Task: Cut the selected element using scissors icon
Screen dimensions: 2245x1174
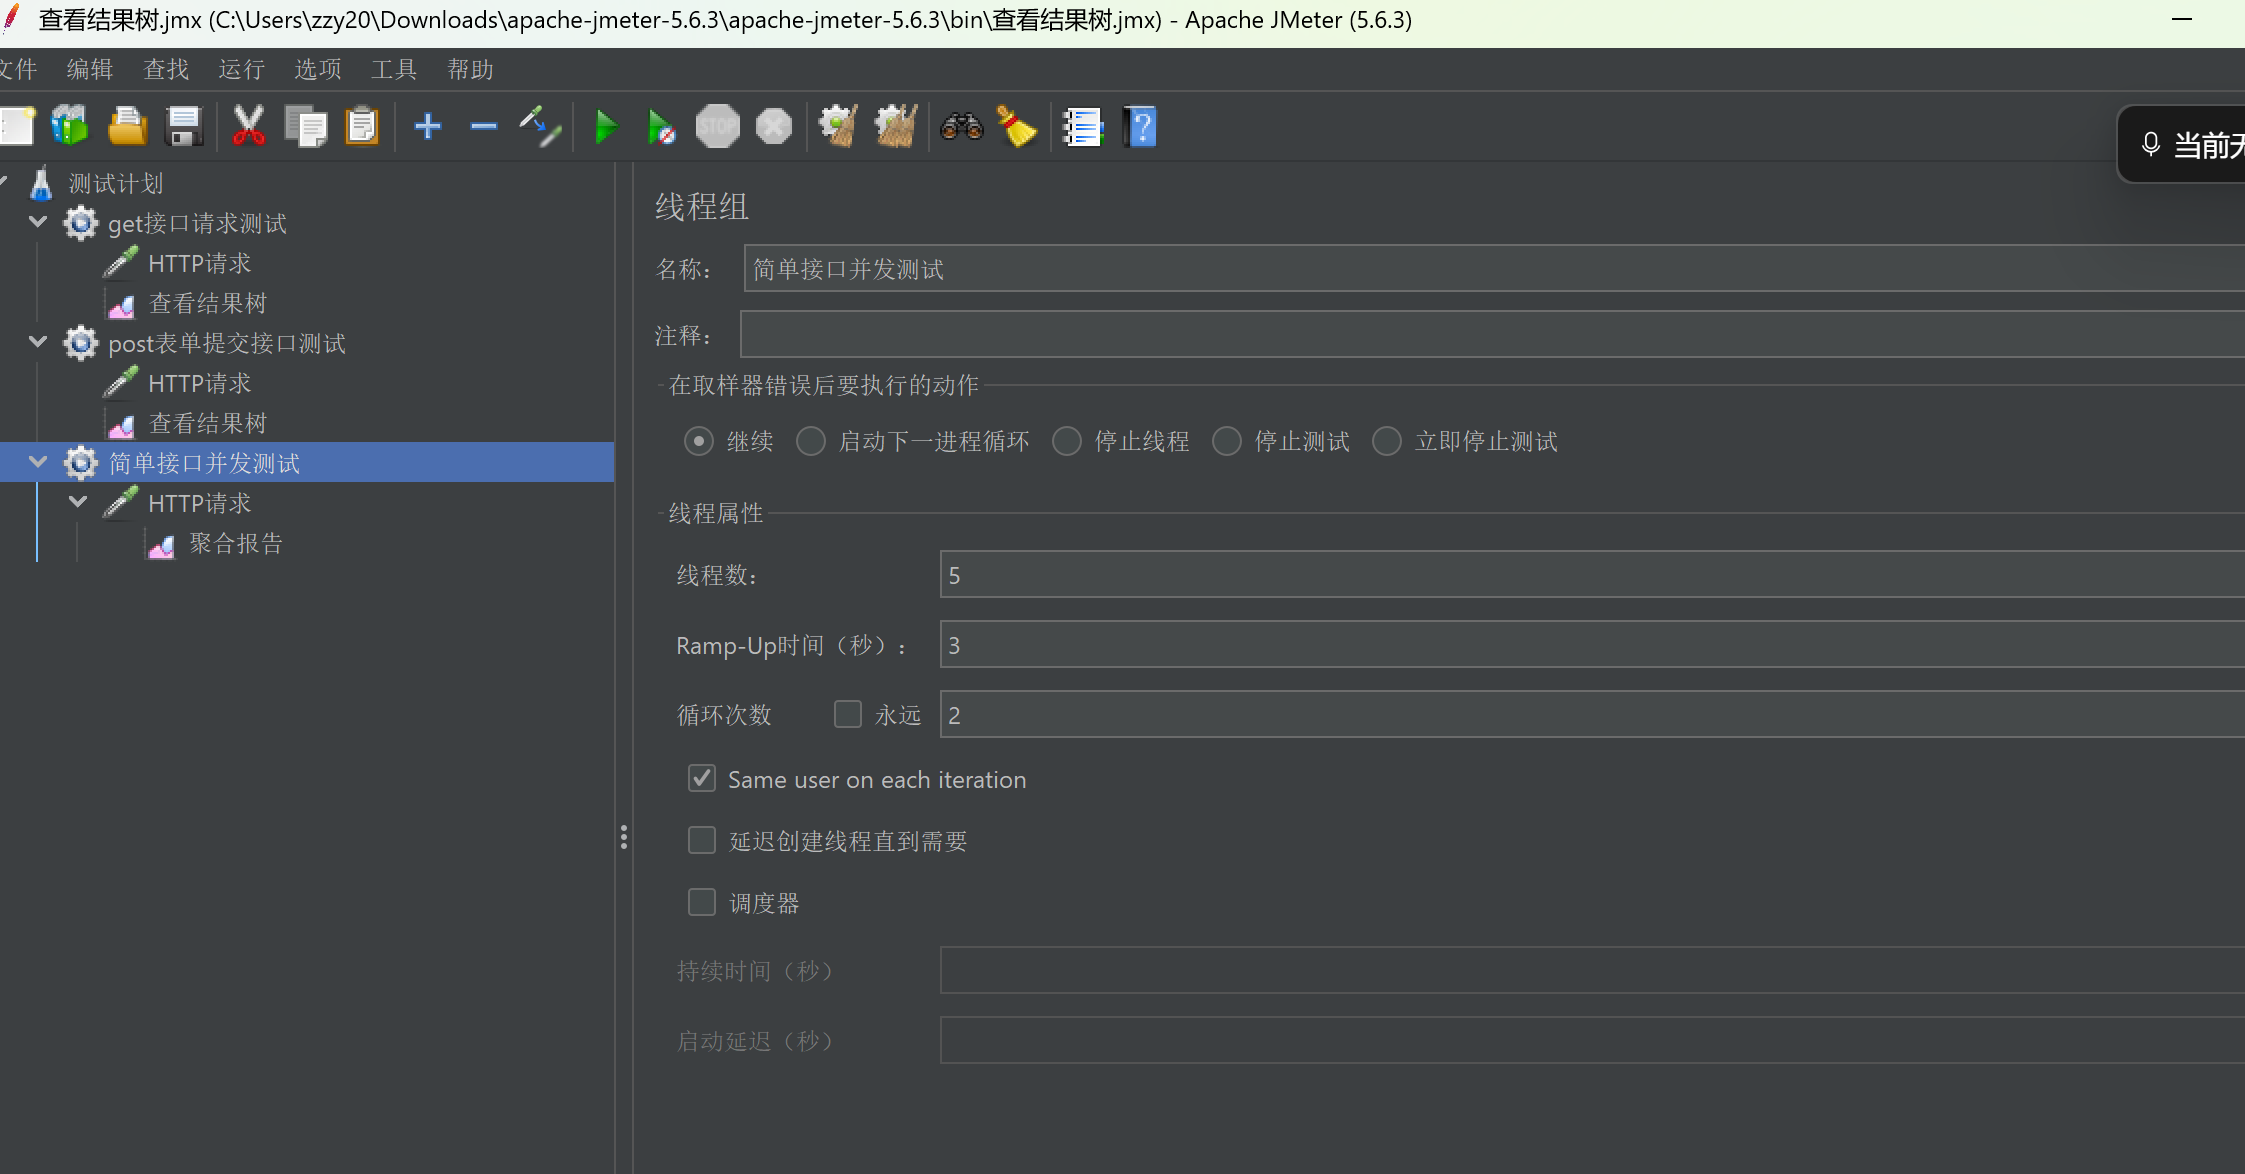Action: (x=247, y=125)
